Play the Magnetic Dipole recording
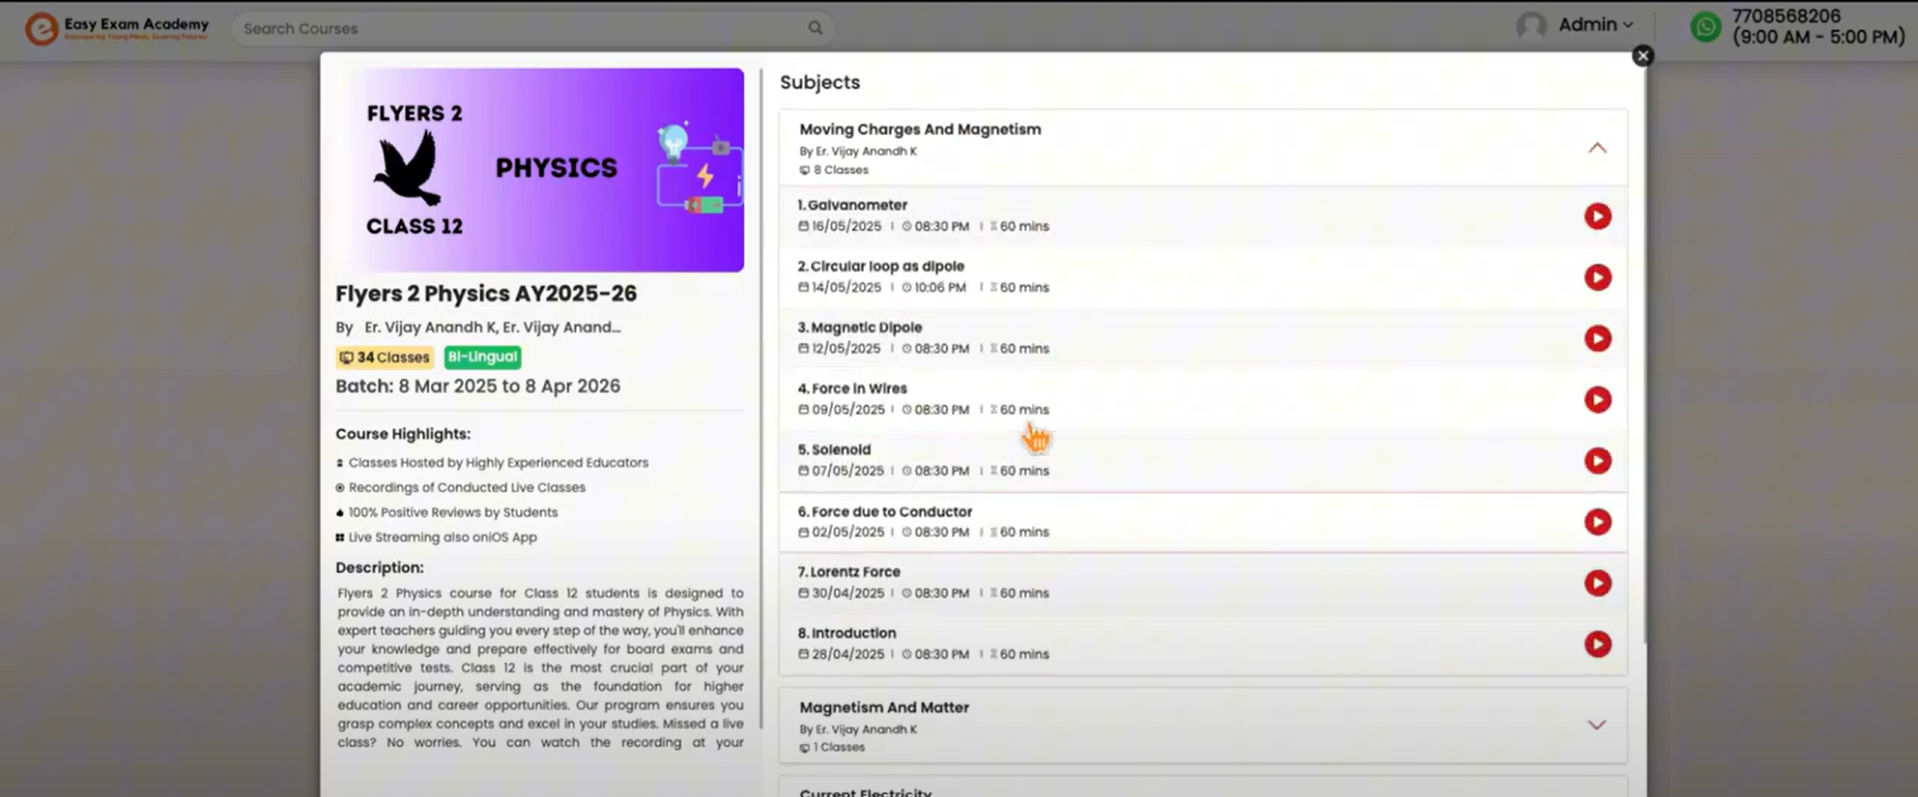The image size is (1918, 797). point(1597,338)
